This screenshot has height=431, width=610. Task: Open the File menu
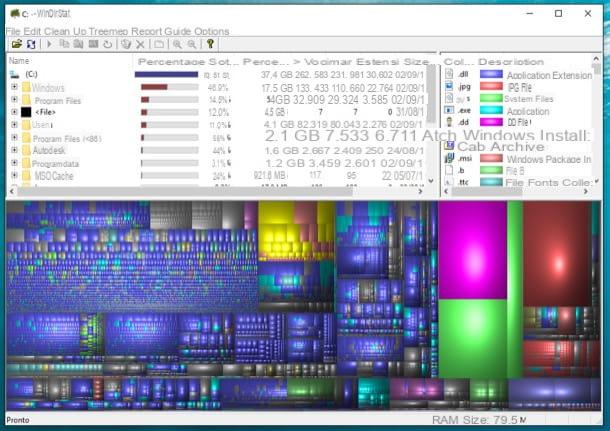[x=13, y=32]
